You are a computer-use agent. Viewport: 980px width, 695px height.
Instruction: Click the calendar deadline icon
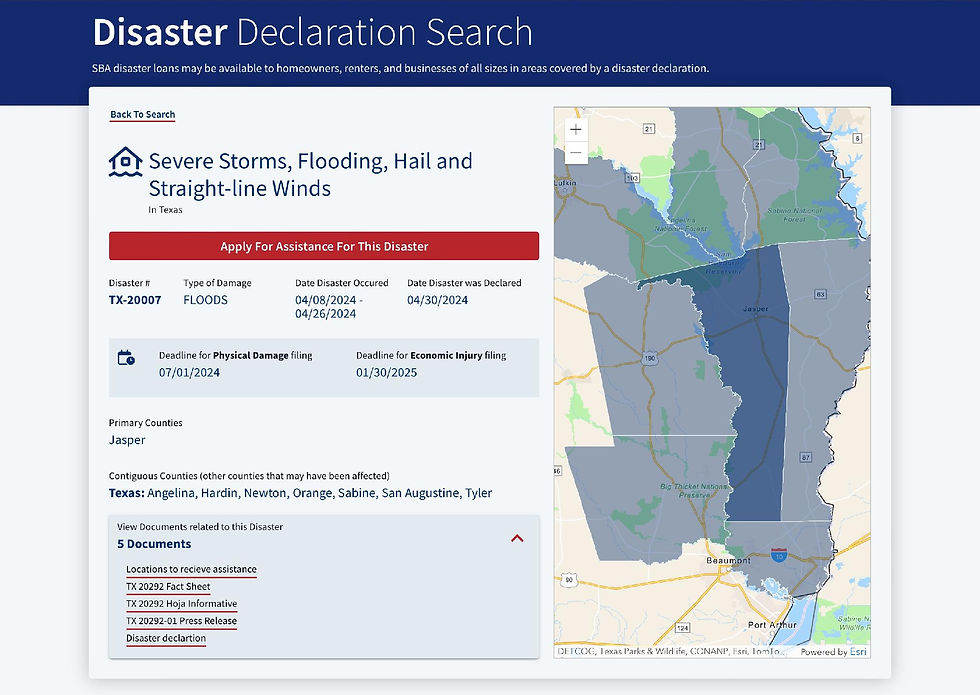tap(126, 358)
